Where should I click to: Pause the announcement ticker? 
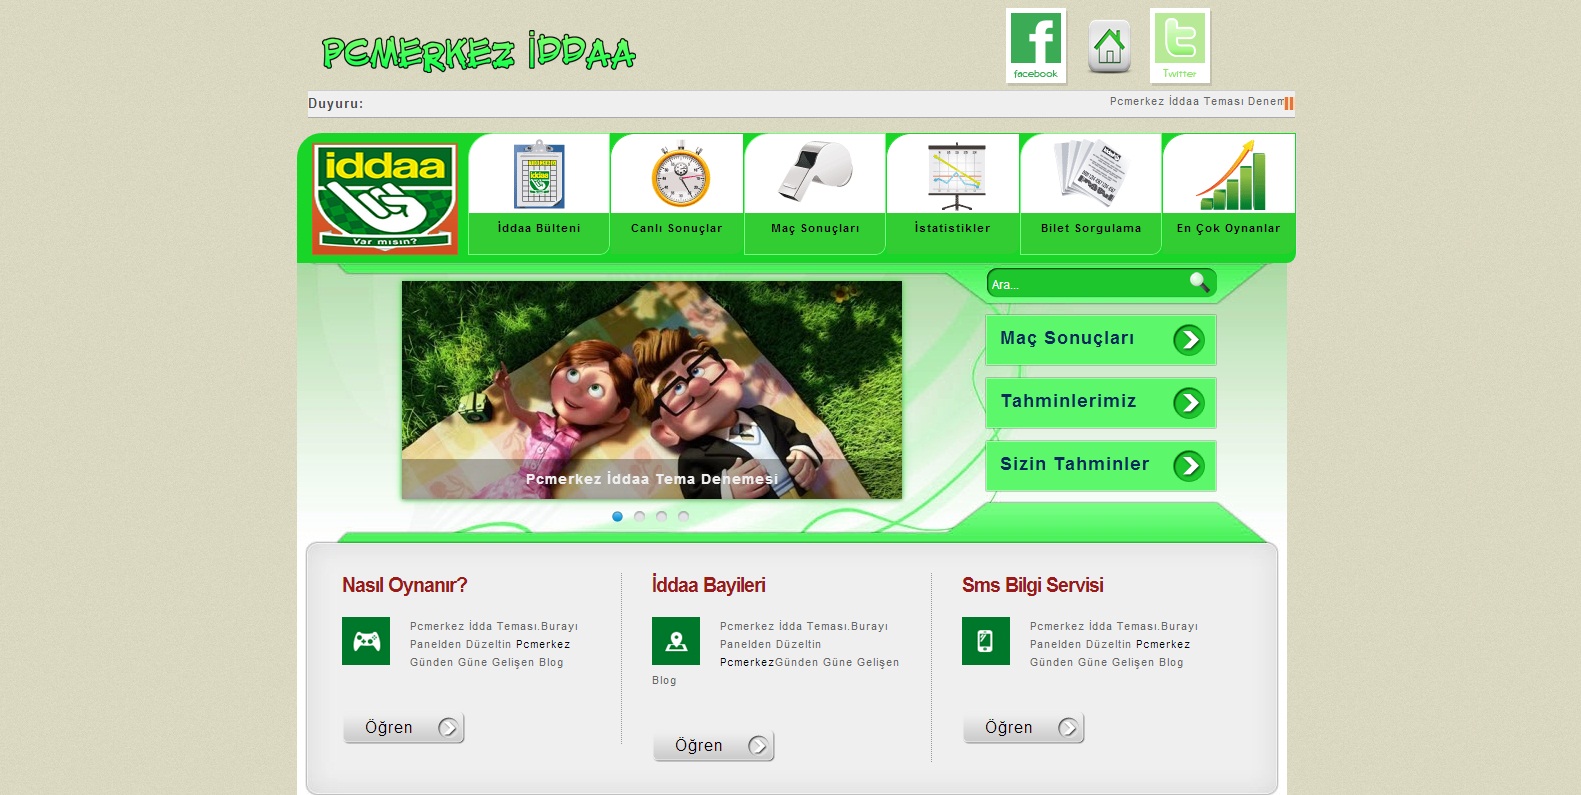(x=1289, y=103)
